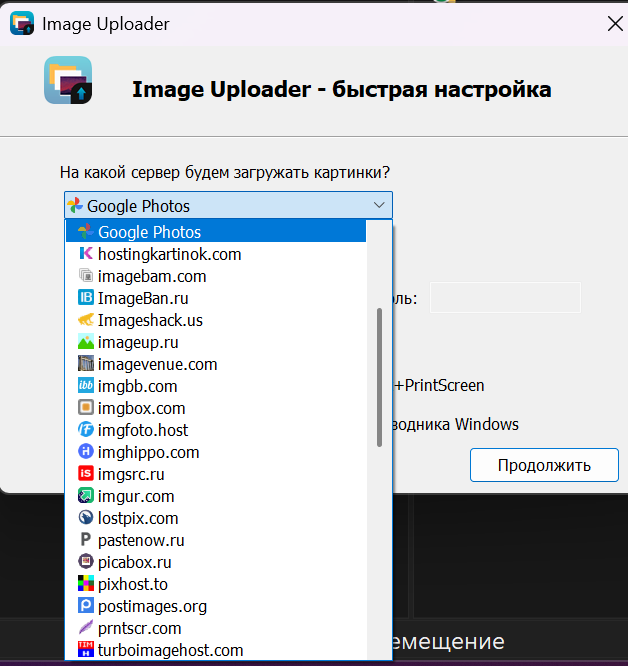Choose the imgfoto.host entry
This screenshot has height=666, width=628.
coord(216,430)
